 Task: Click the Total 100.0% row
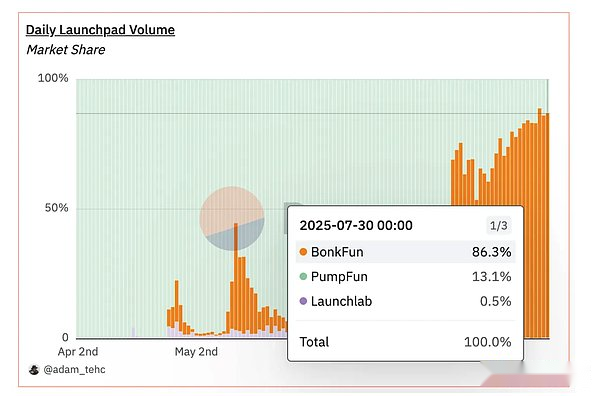tap(405, 342)
